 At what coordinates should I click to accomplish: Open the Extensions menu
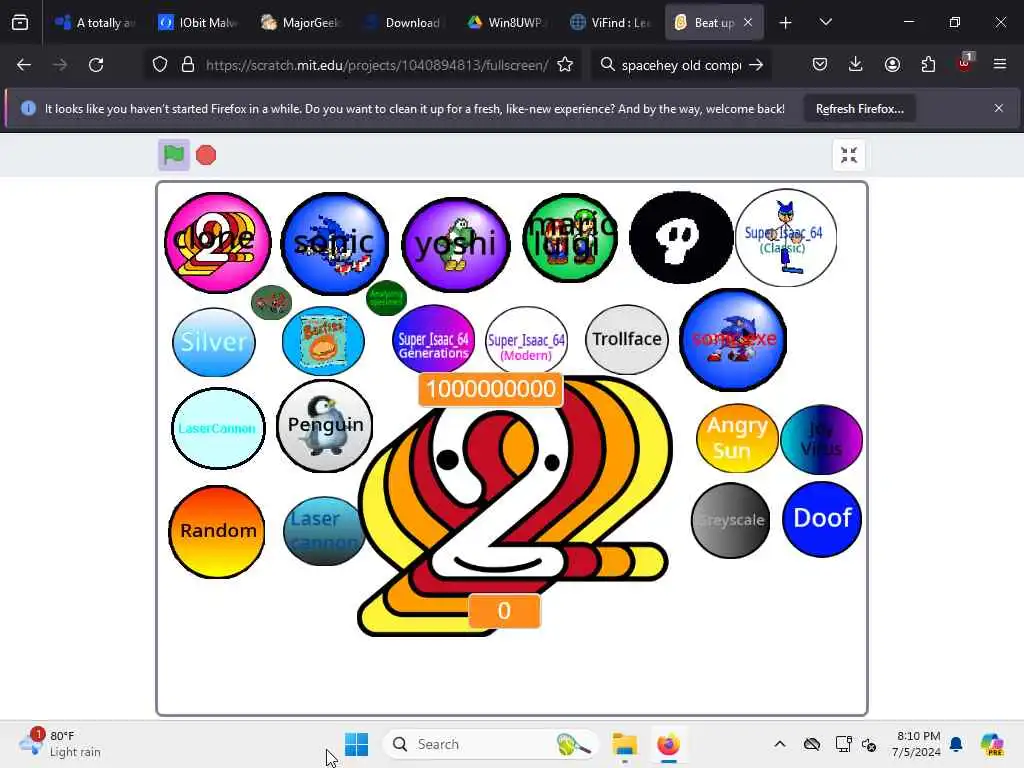coord(928,65)
